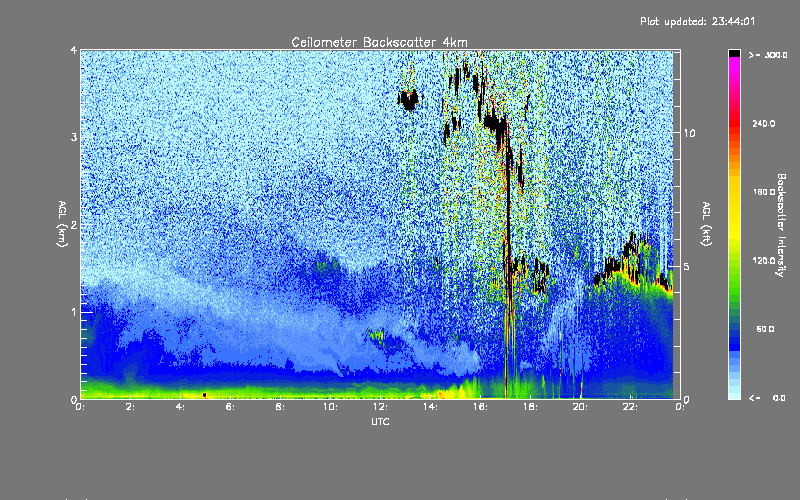
Task: Click the '60.0' colorbar value
Action: [x=765, y=329]
